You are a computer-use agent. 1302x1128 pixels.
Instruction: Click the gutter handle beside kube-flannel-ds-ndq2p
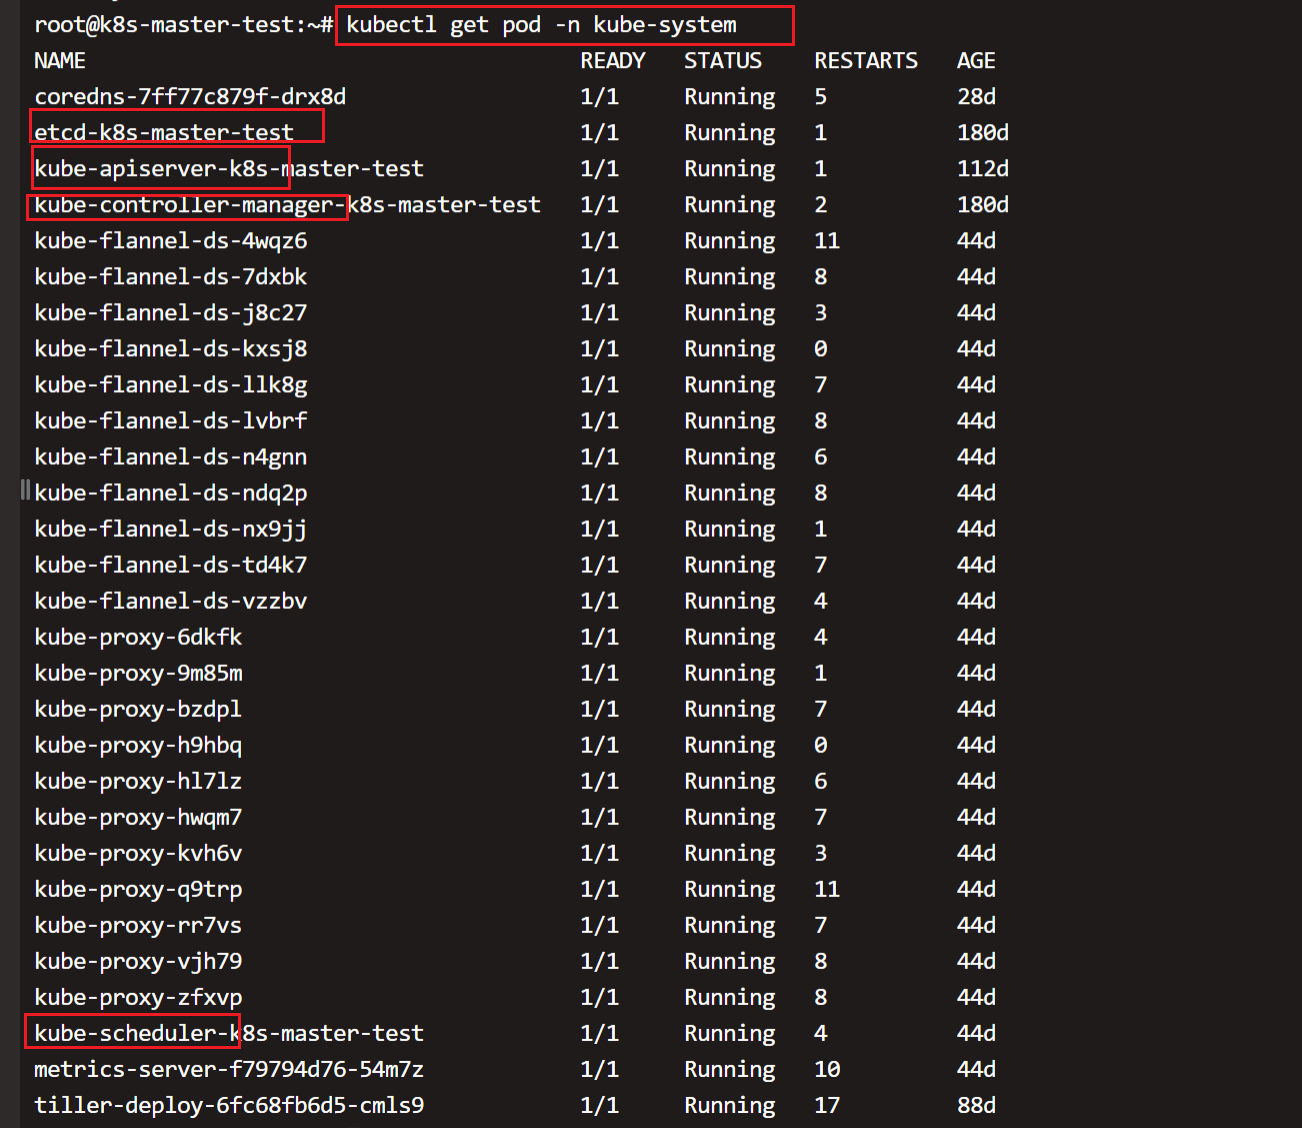[25, 490]
